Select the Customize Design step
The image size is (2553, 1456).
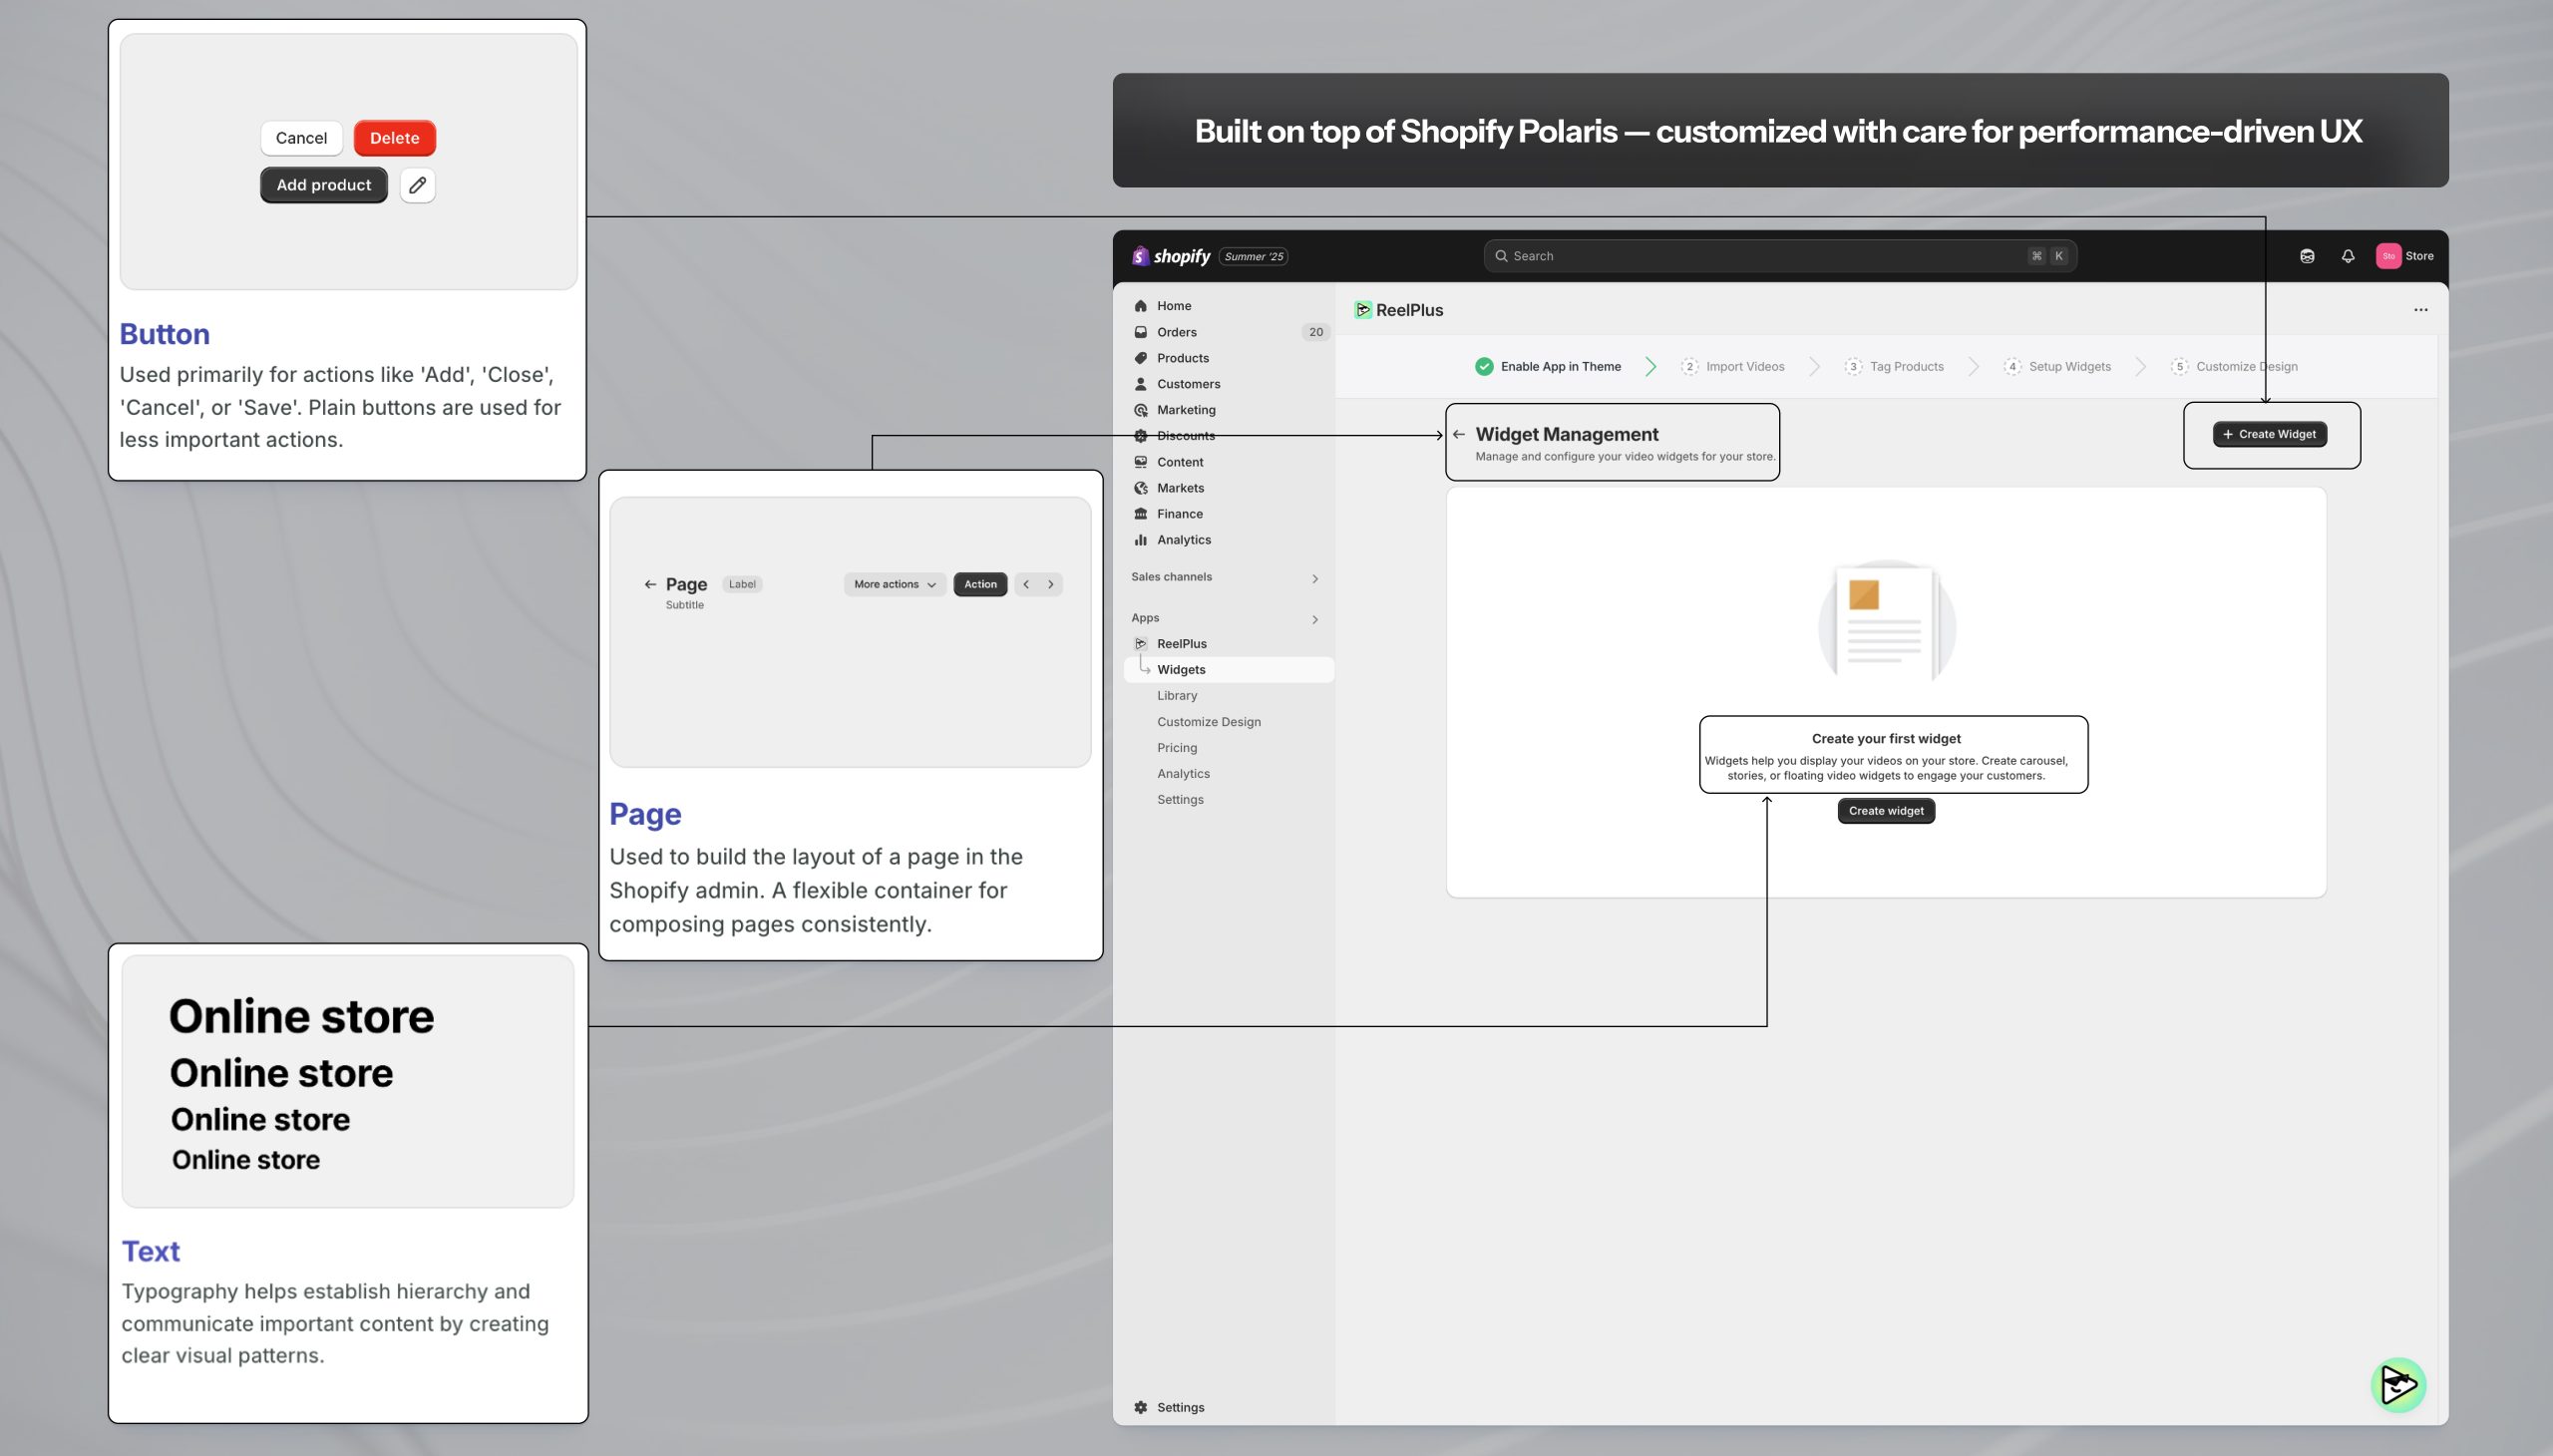click(x=2234, y=366)
